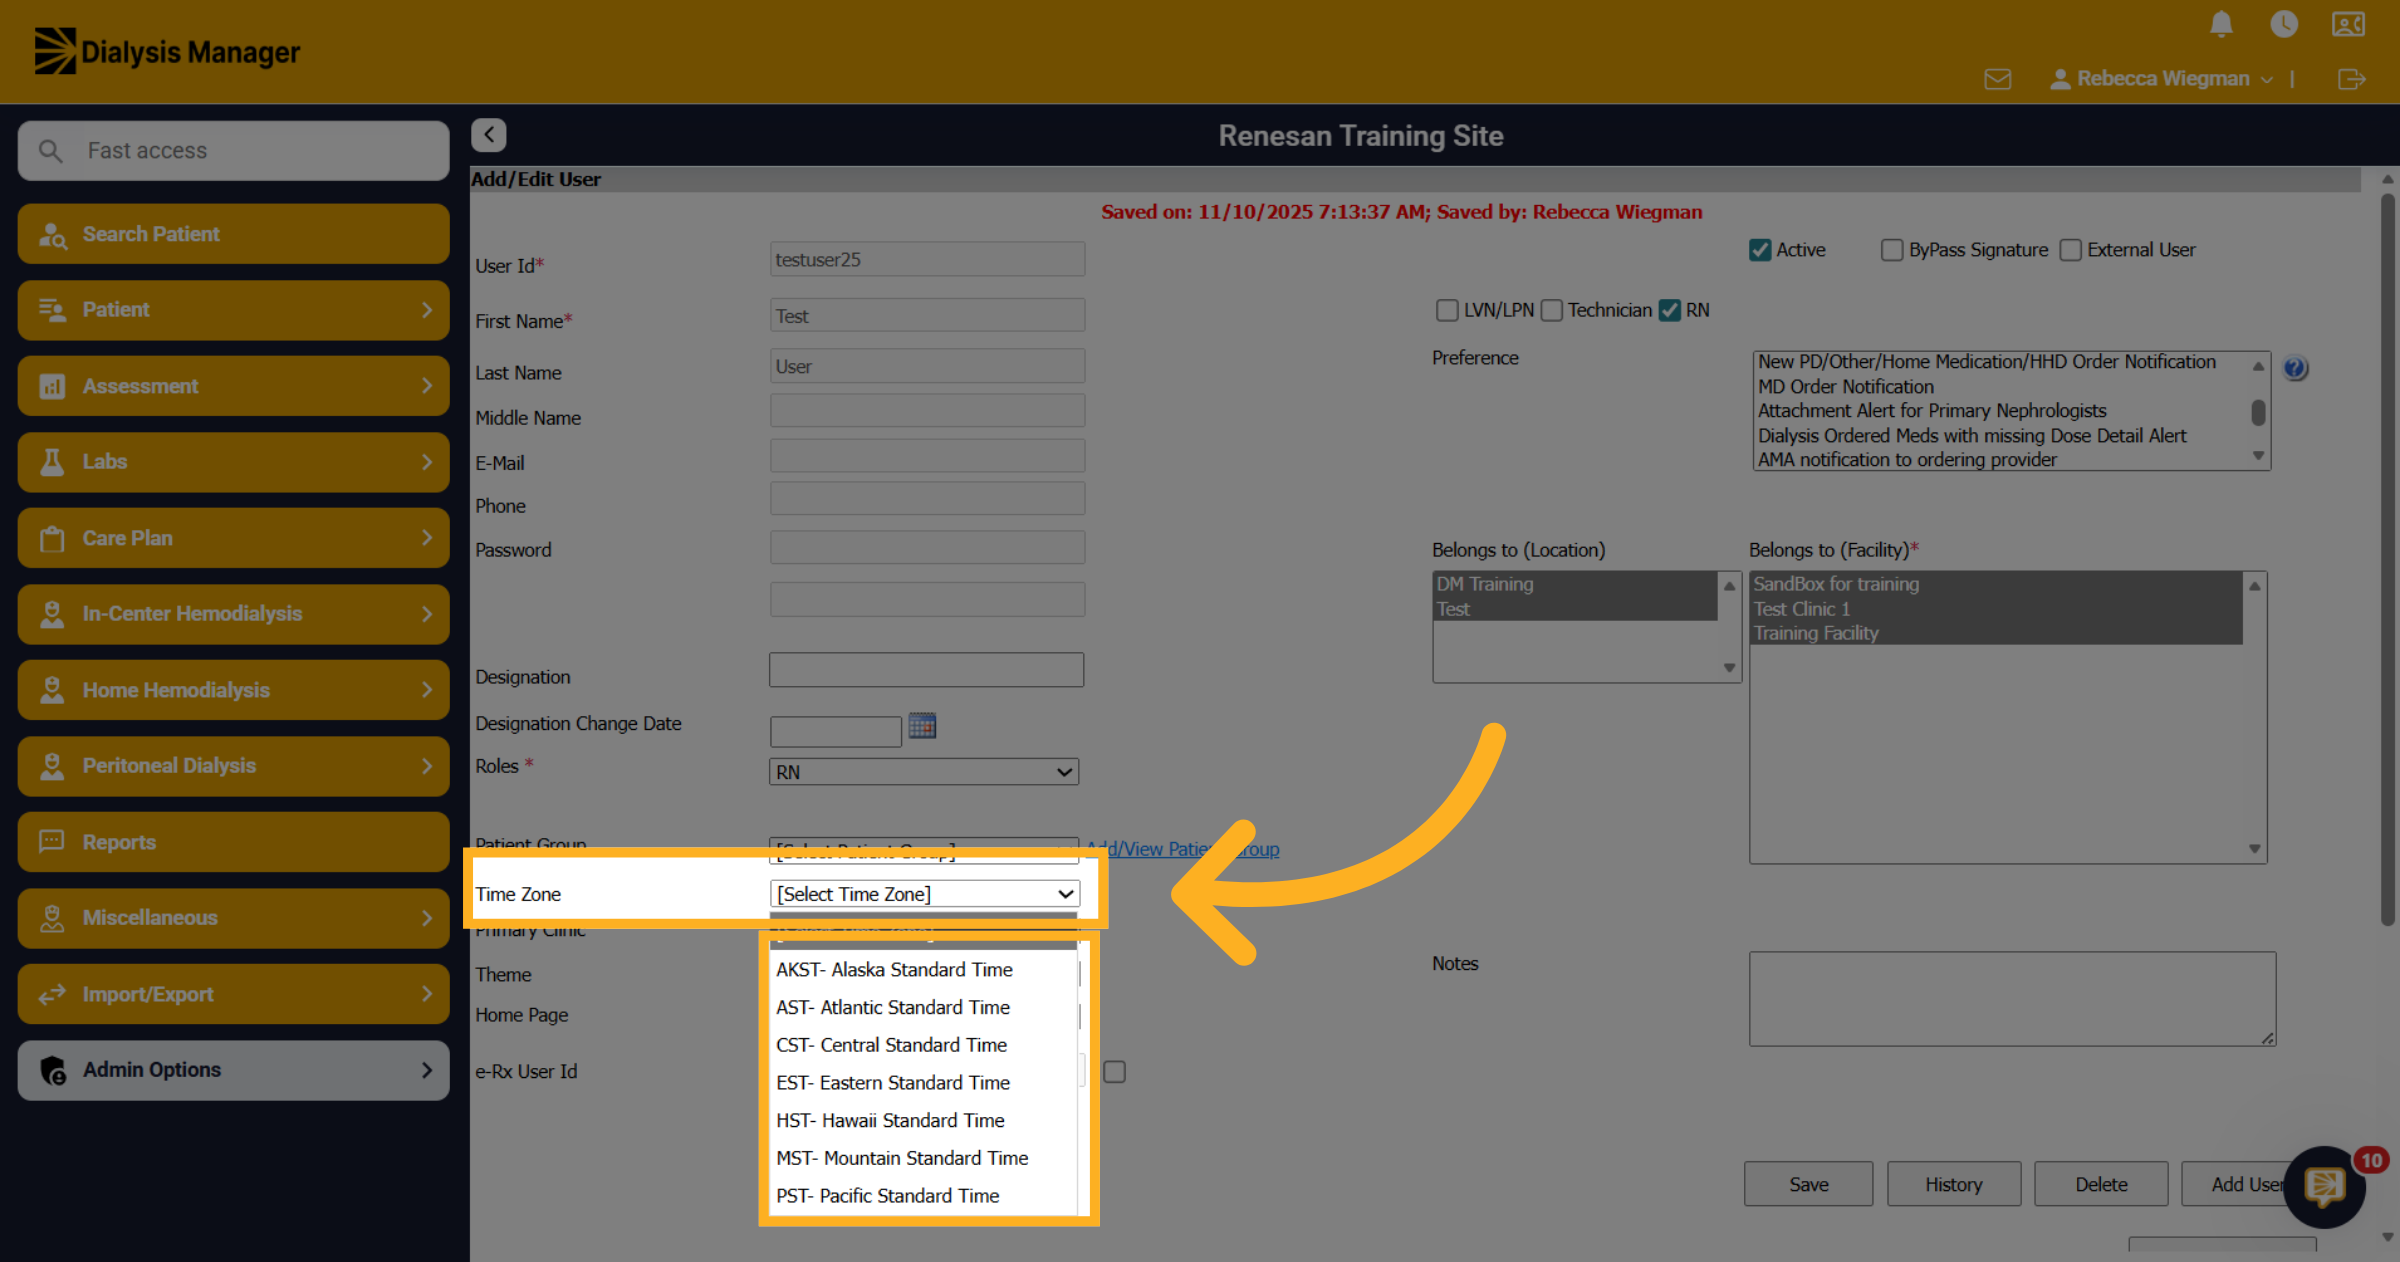Tick the LVN/LPN checkbox
The height and width of the screenshot is (1262, 2400).
pyautogui.click(x=1447, y=310)
